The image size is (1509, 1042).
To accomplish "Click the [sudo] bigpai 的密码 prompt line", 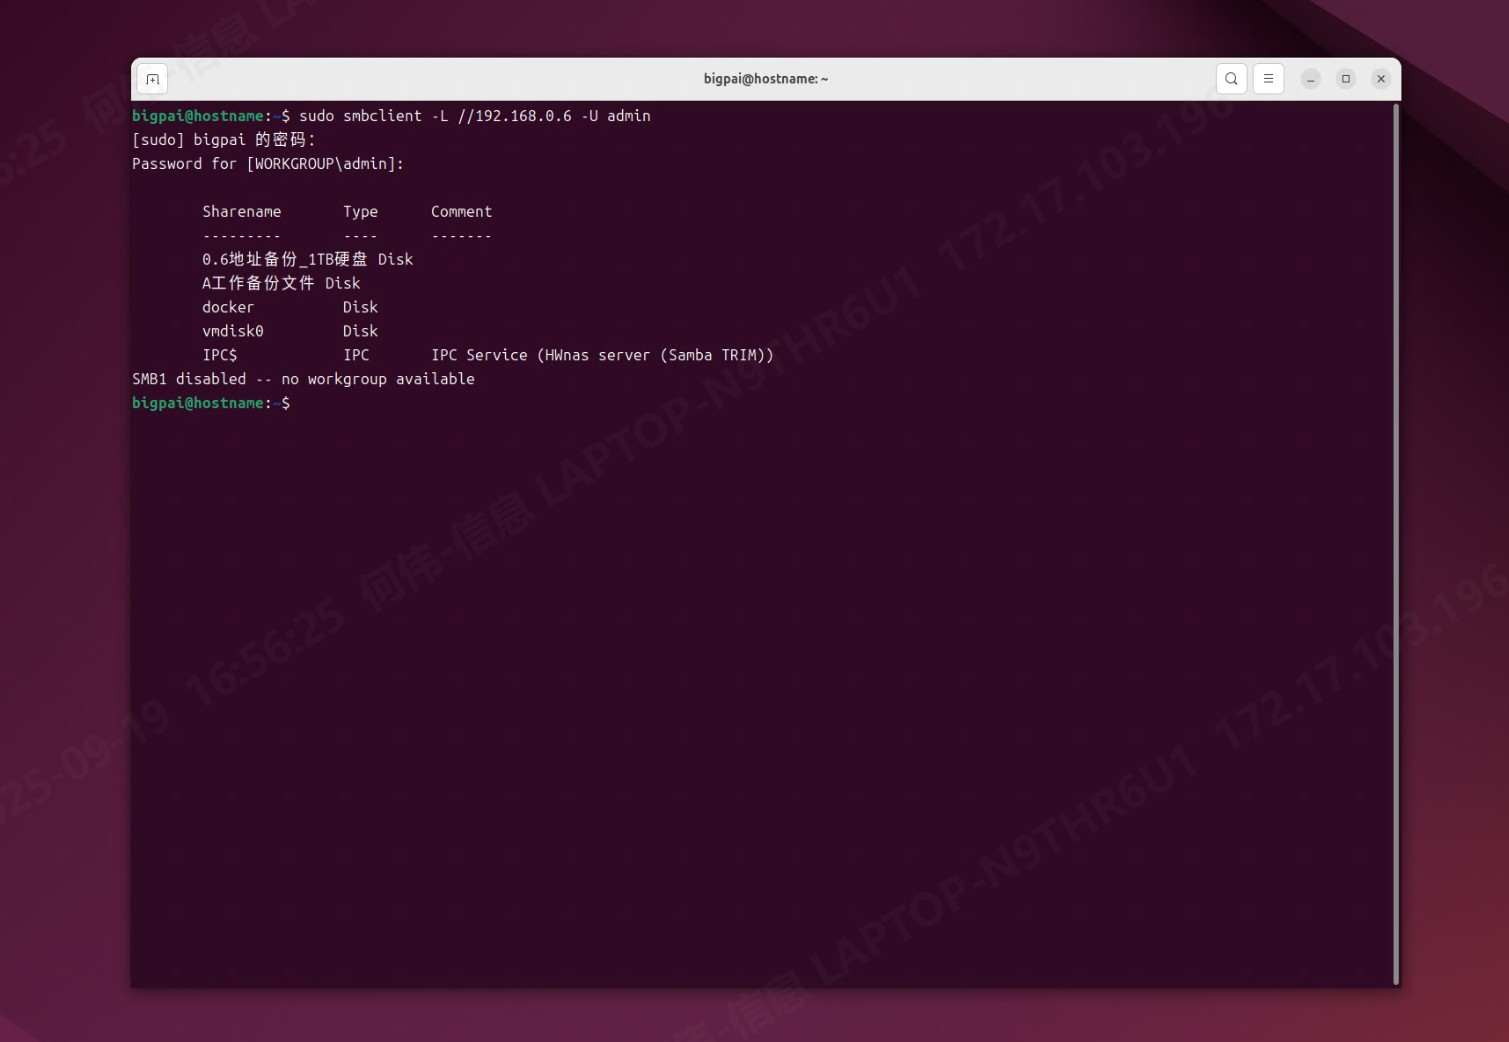I will pyautogui.click(x=224, y=140).
